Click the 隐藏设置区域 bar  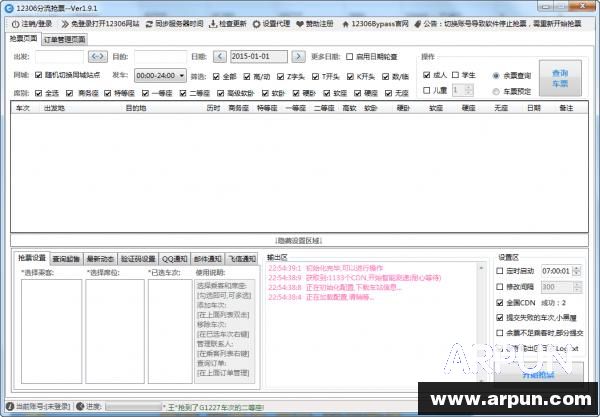[x=299, y=240]
